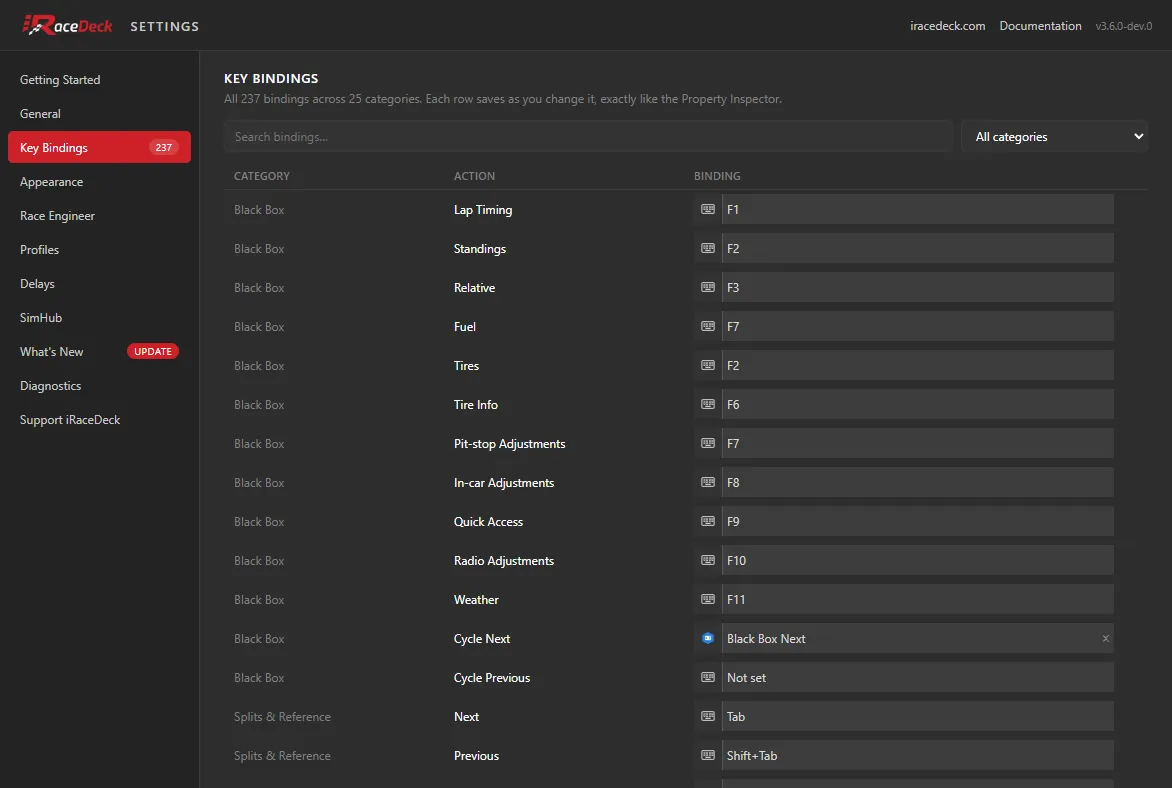The image size is (1172, 788).
Task: Click the keyboard icon in Fuel row
Action: click(707, 326)
